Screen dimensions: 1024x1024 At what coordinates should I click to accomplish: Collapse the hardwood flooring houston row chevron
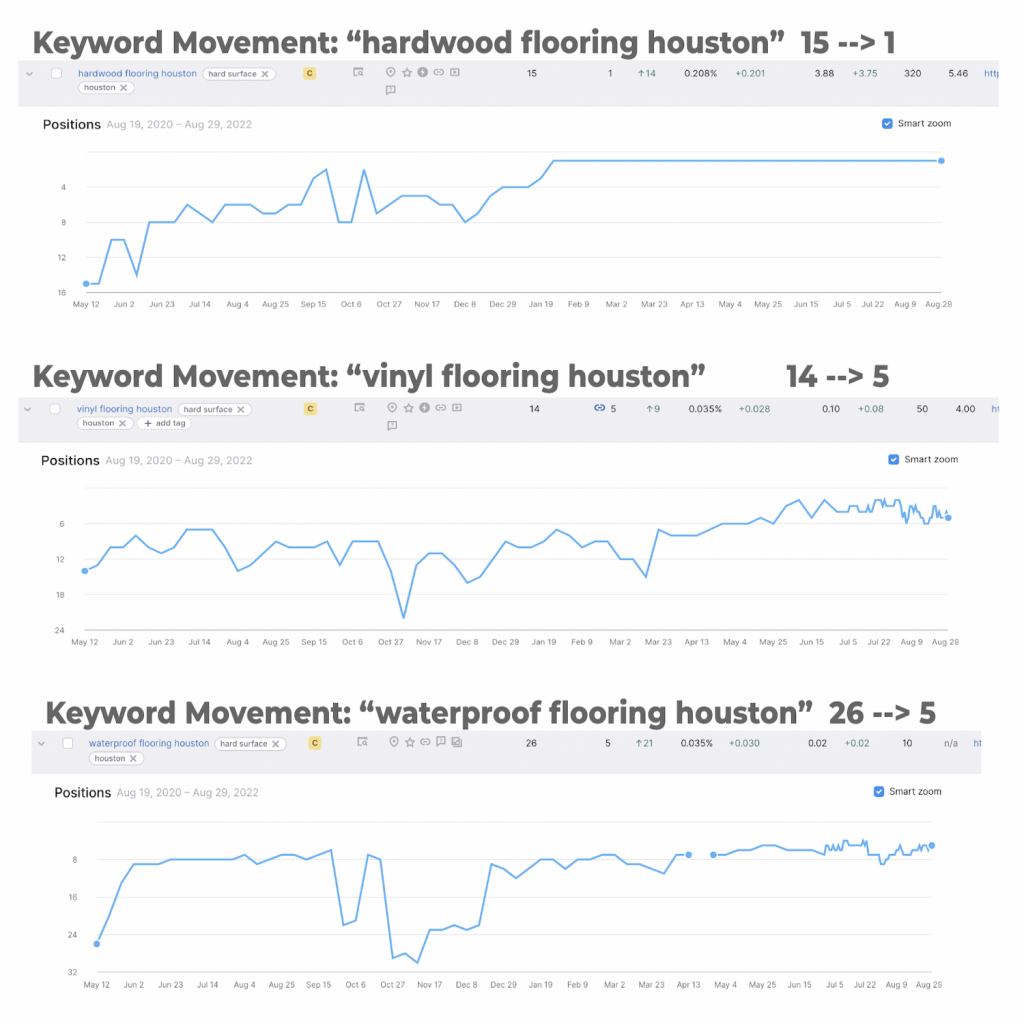29,74
